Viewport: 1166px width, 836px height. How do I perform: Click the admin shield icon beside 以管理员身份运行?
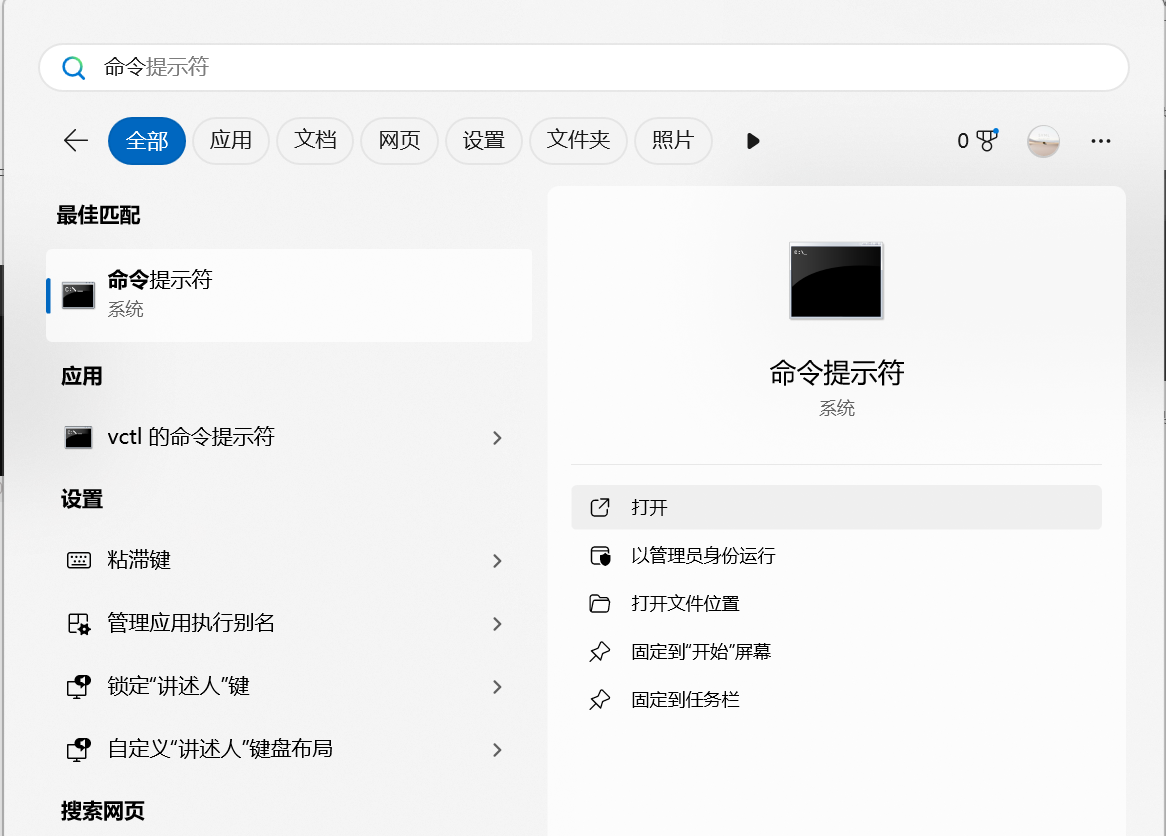pos(599,555)
